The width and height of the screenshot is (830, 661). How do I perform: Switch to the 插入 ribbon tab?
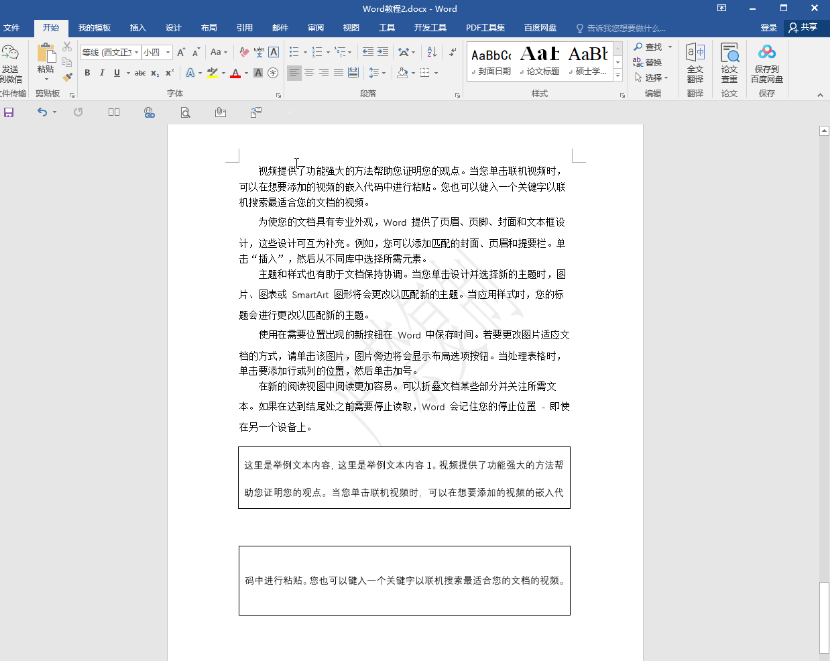tap(138, 28)
